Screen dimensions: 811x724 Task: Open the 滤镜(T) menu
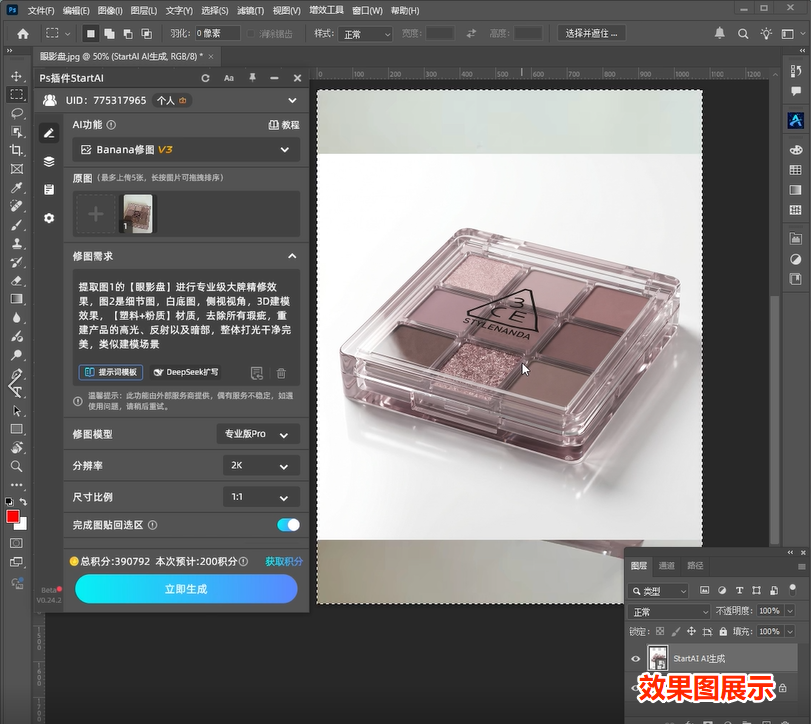coord(251,10)
